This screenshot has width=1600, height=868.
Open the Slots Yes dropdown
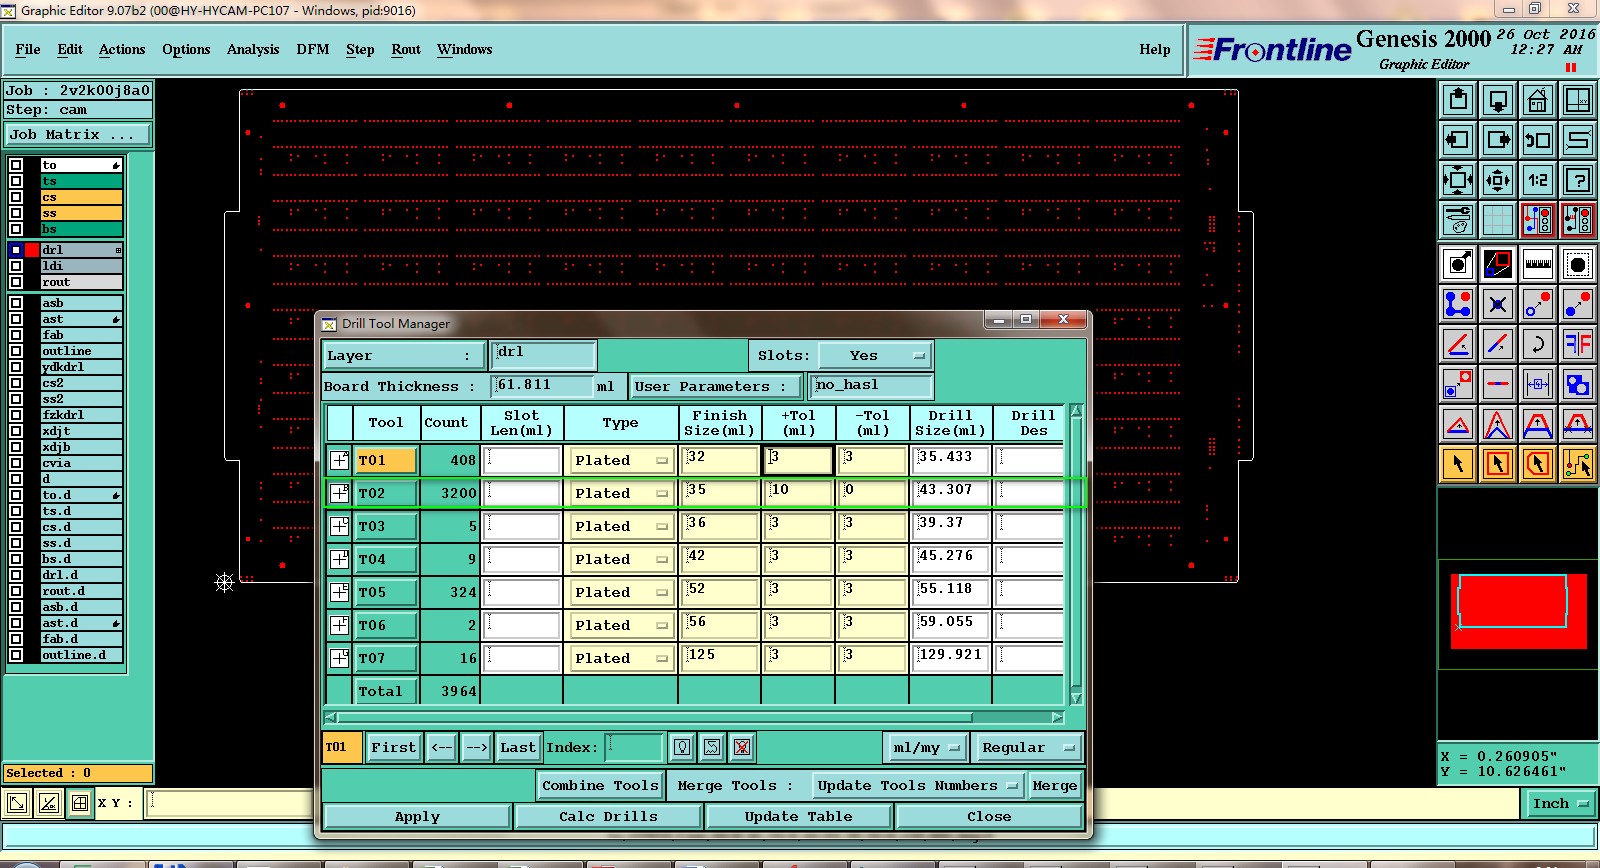875,355
